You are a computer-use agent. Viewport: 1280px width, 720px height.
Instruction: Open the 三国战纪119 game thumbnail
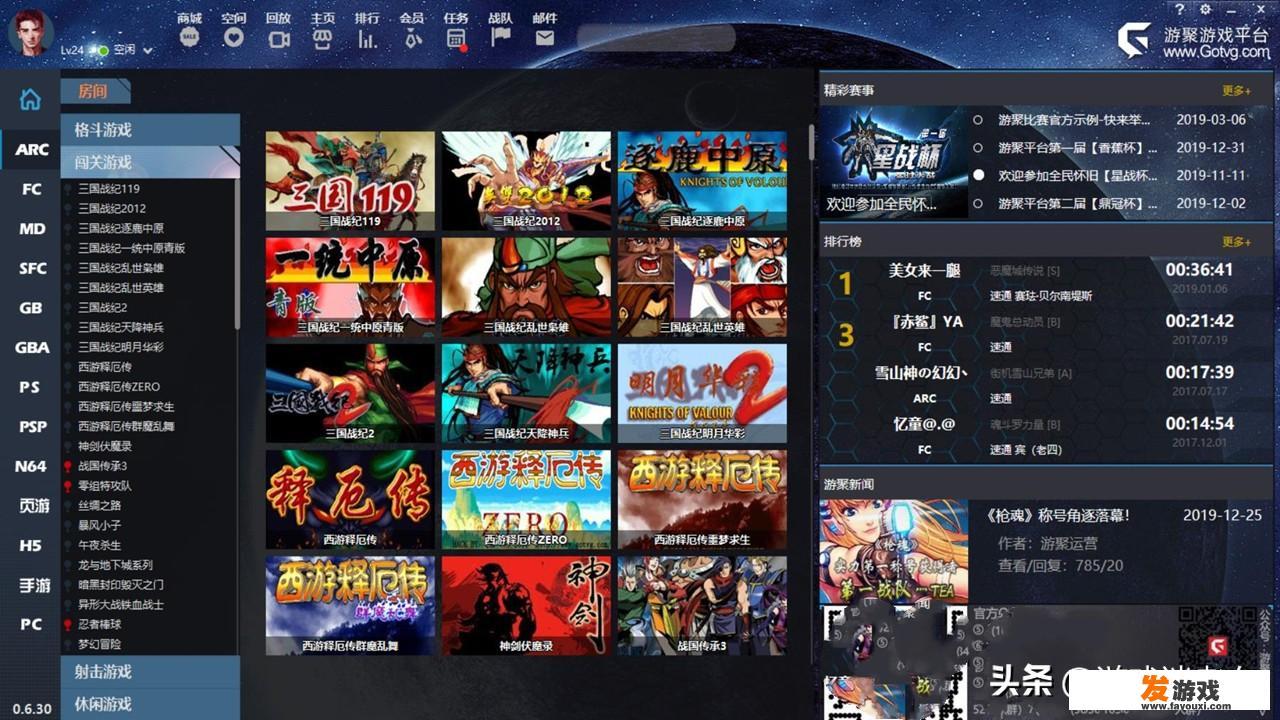pyautogui.click(x=350, y=181)
